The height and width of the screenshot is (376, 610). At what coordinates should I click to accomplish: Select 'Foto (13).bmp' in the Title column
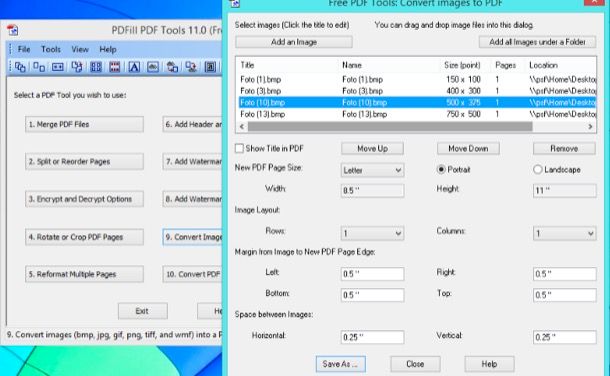pyautogui.click(x=263, y=114)
